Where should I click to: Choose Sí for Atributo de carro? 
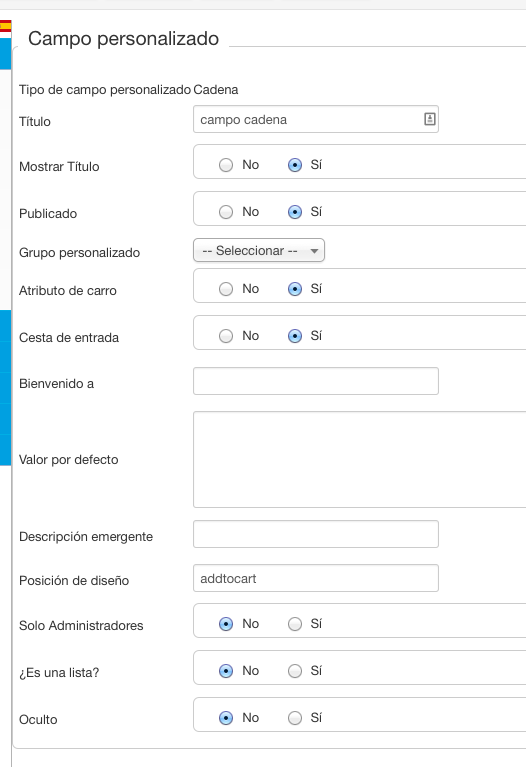click(295, 289)
